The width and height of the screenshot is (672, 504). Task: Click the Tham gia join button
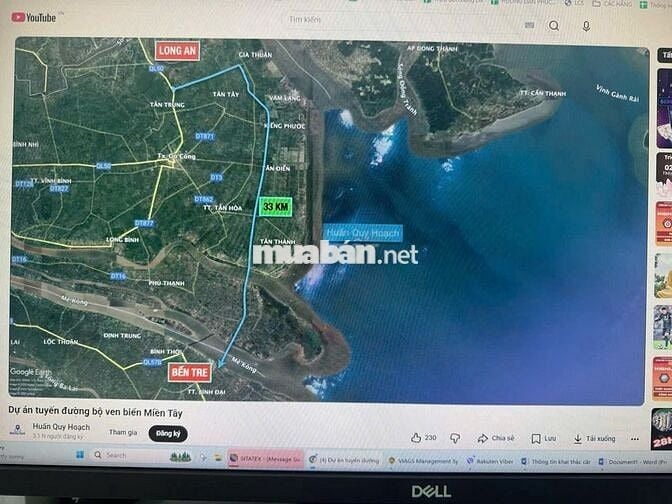click(x=123, y=432)
